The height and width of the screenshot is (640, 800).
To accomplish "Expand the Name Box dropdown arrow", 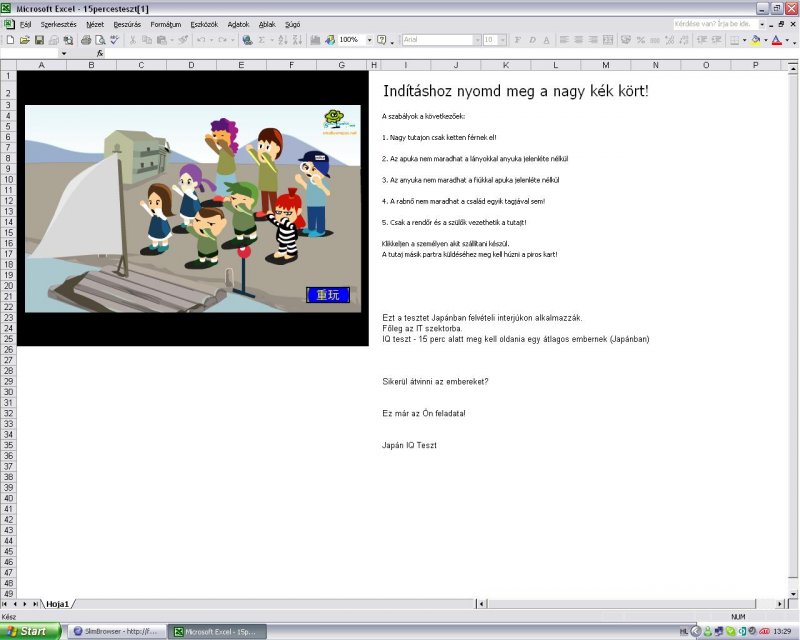I will coord(64,53).
